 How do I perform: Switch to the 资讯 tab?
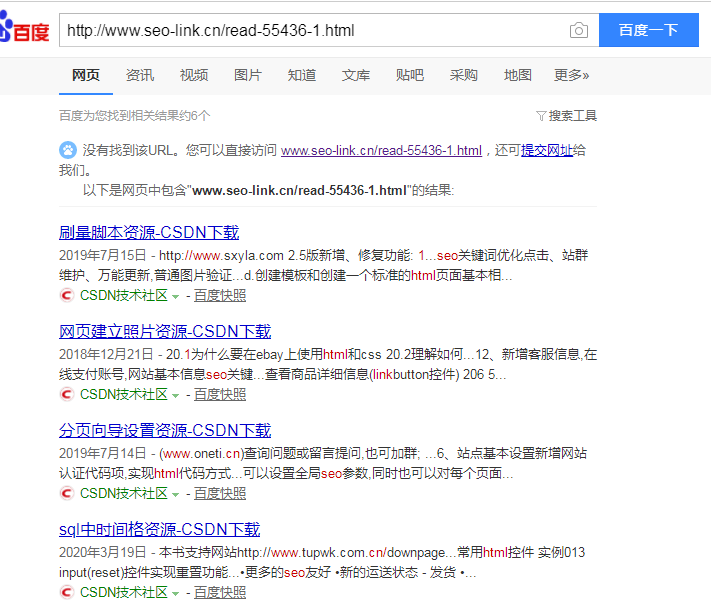point(140,75)
